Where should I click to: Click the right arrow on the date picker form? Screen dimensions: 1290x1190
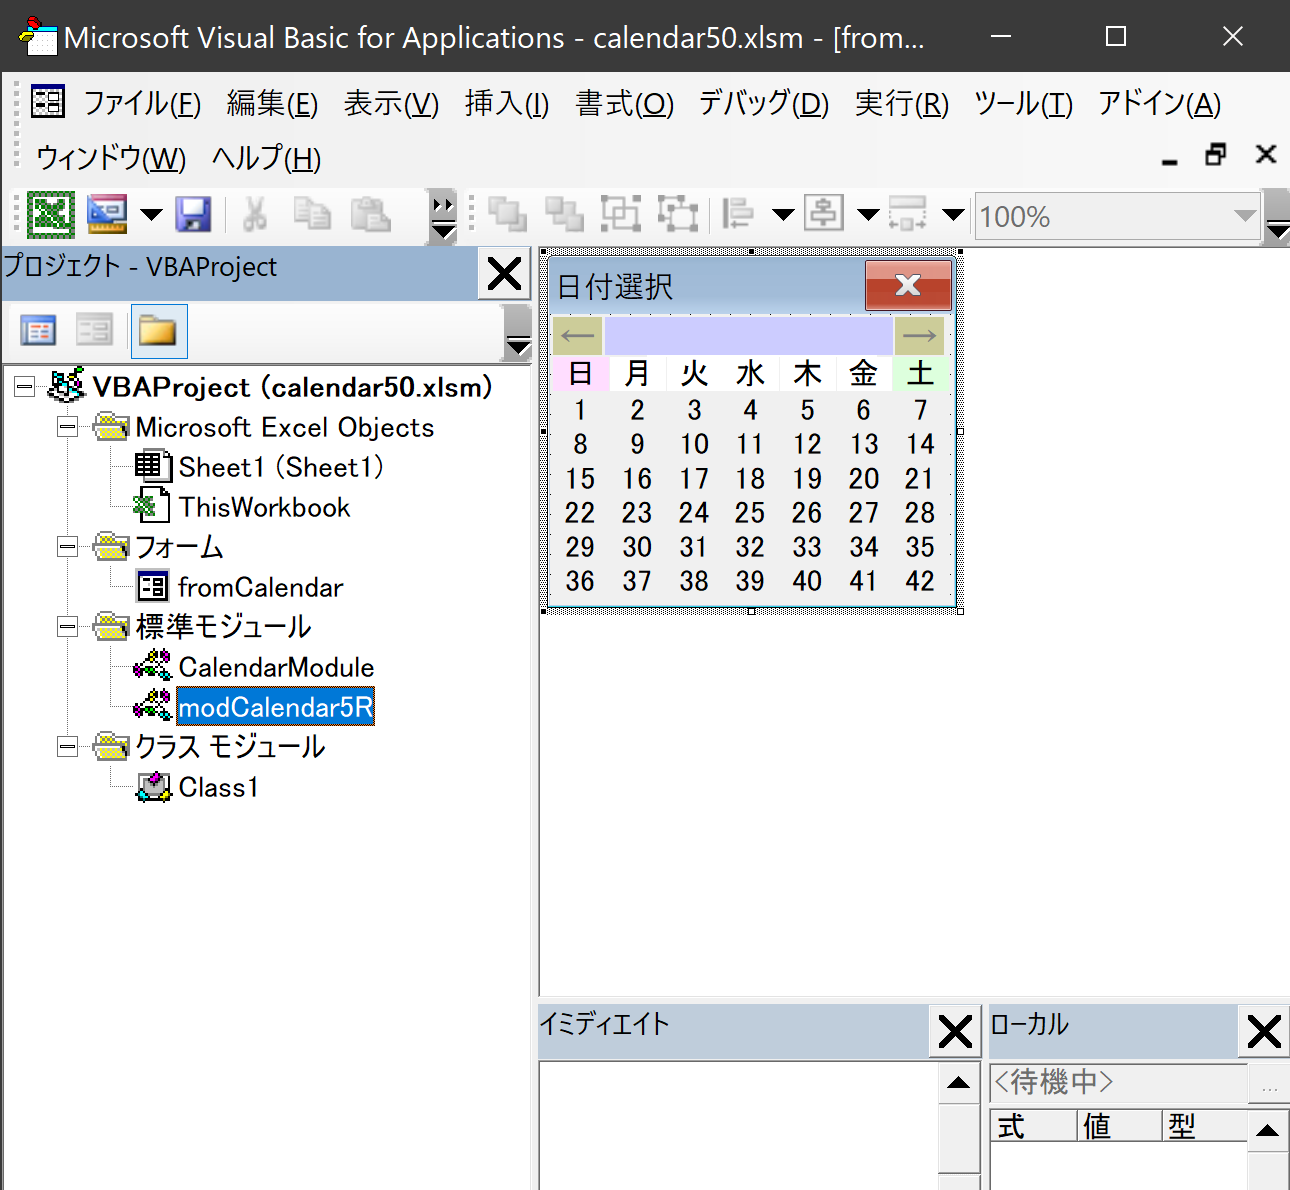[919, 336]
